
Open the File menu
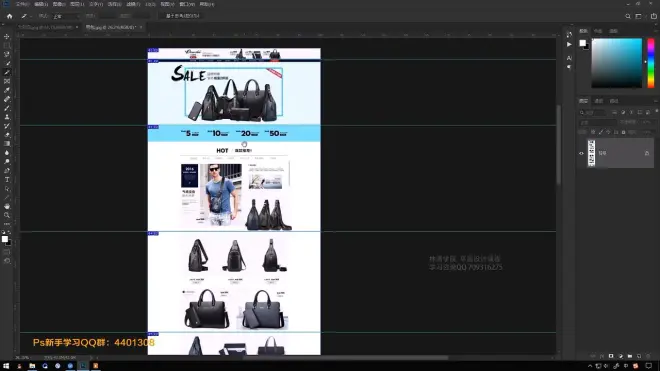[x=22, y=4]
